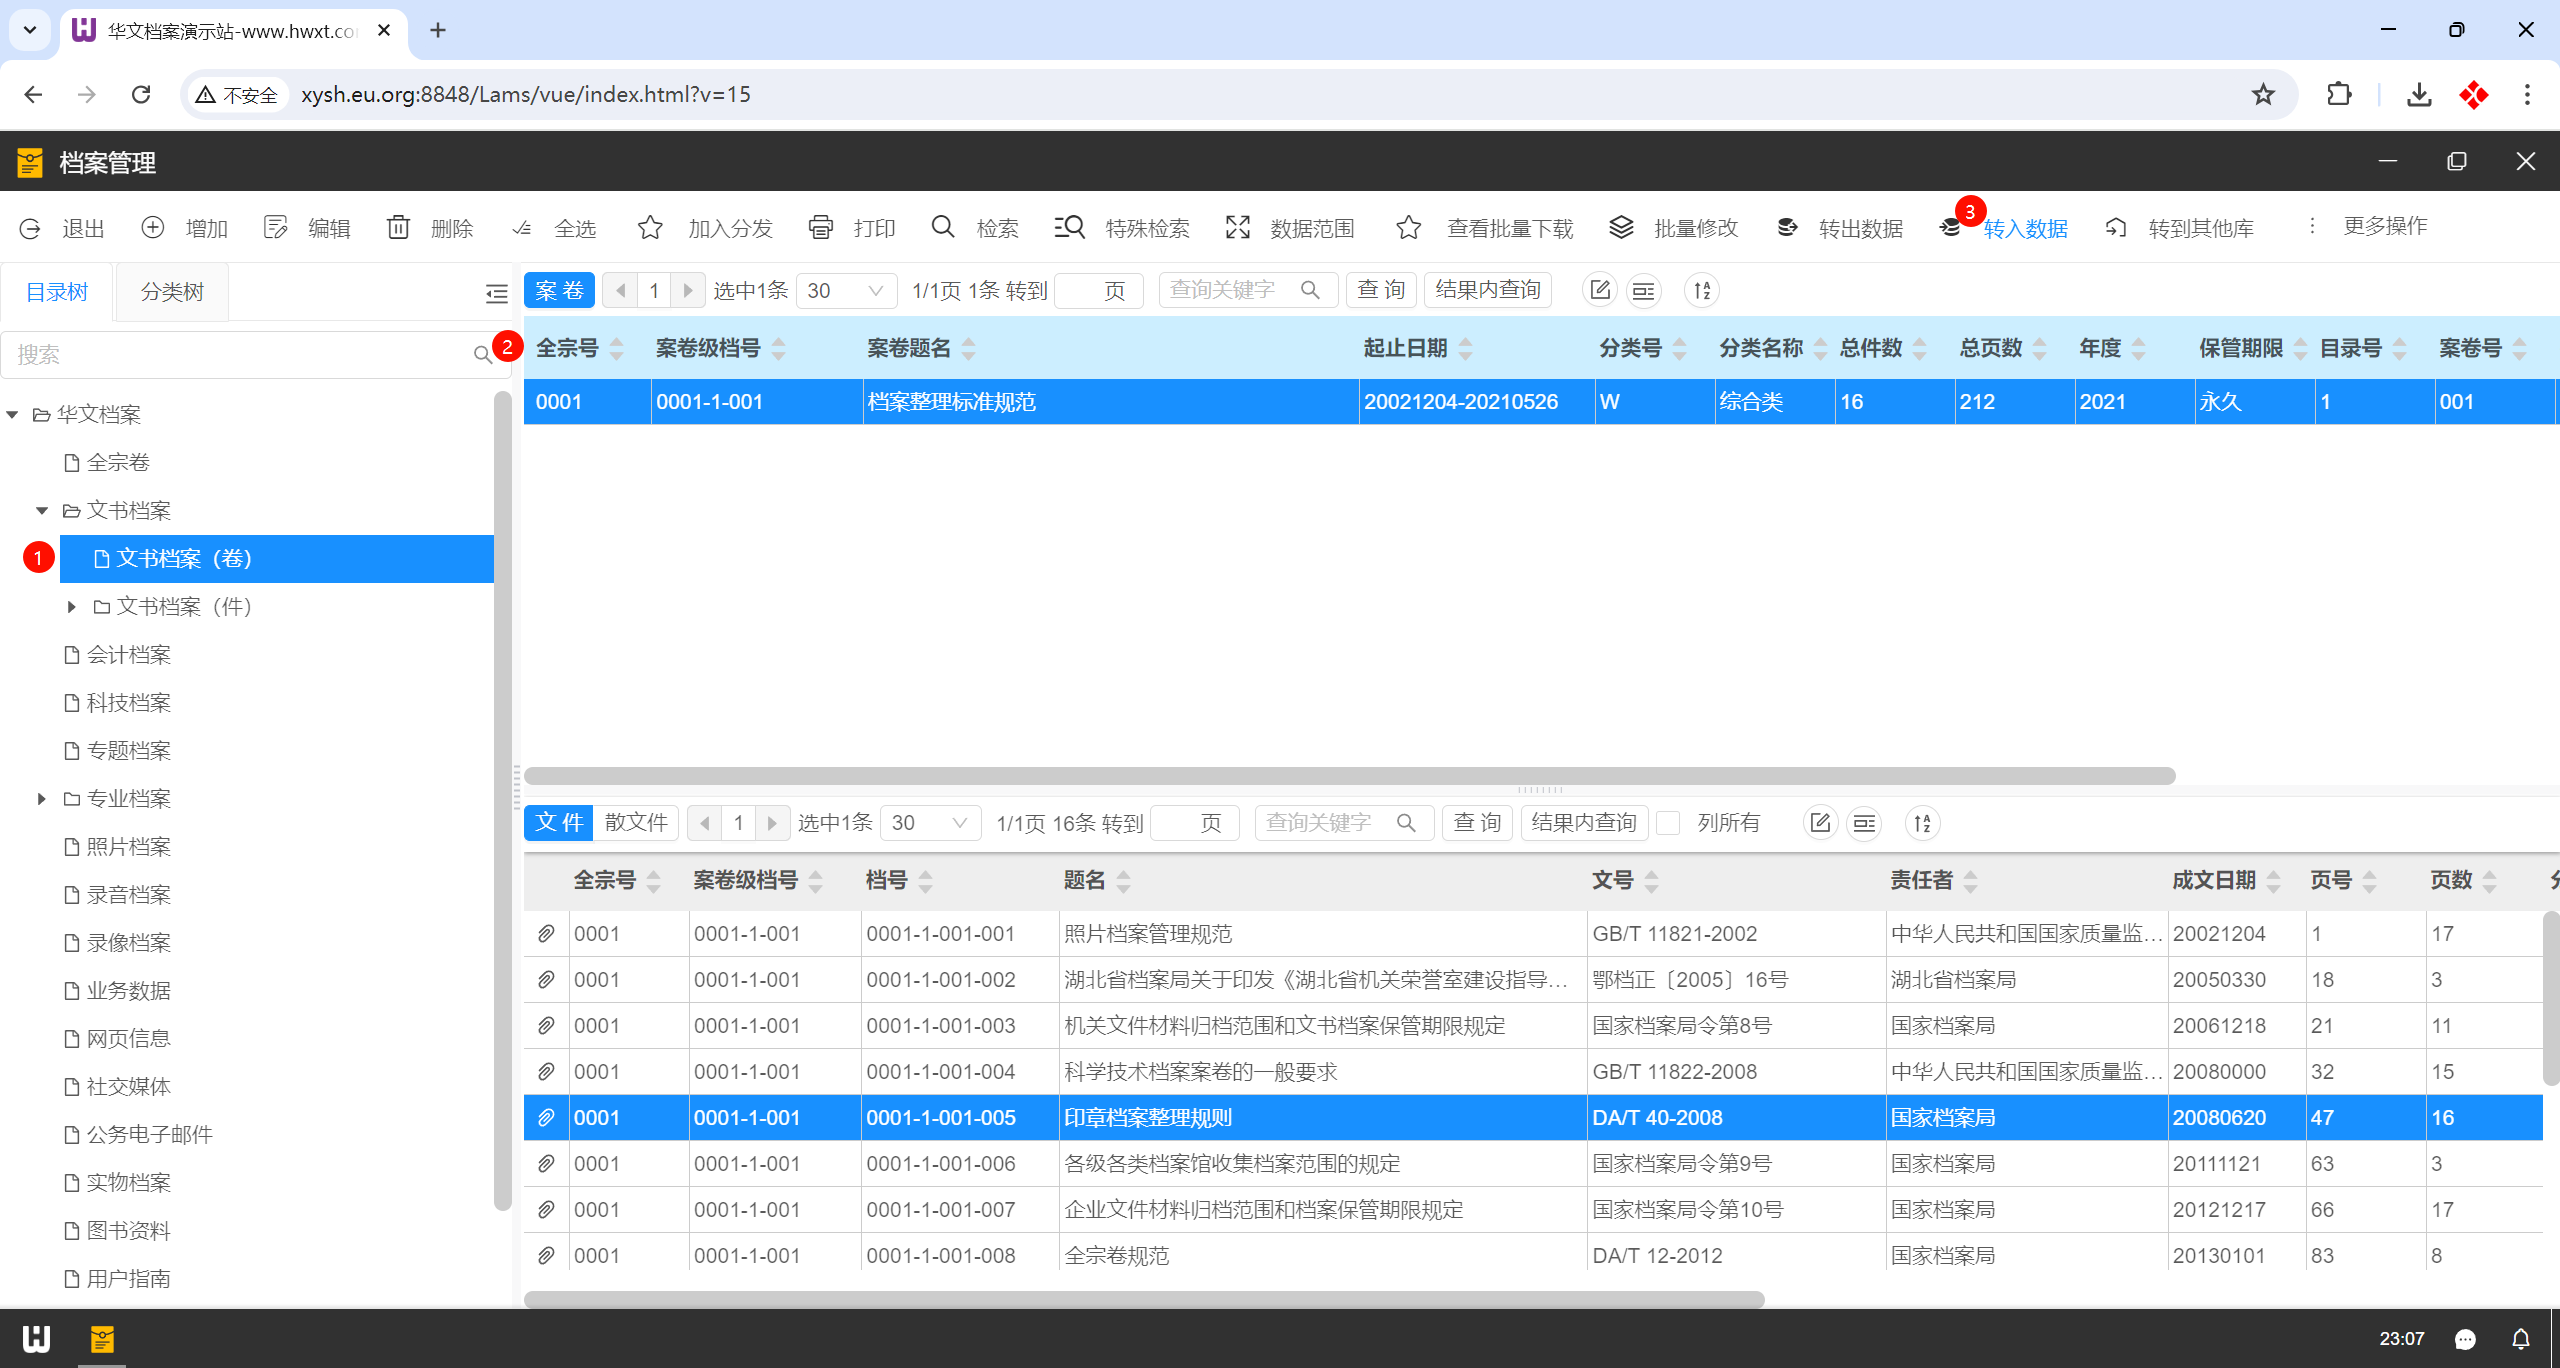Open 特殊检索 search icon
This screenshot has height=1368, width=2560.
tap(1069, 227)
